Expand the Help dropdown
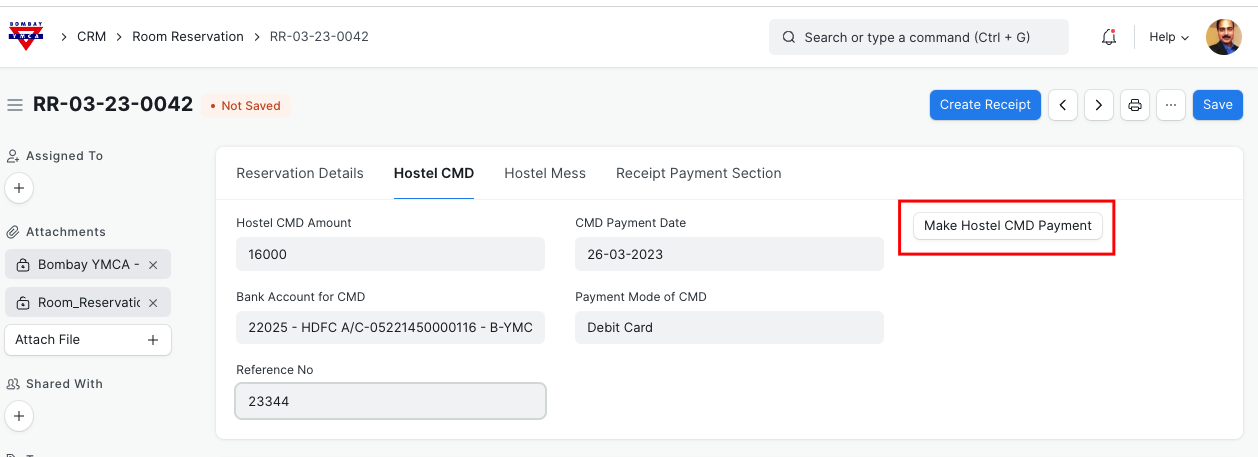Image resolution: width=1258 pixels, height=457 pixels. [x=1168, y=37]
